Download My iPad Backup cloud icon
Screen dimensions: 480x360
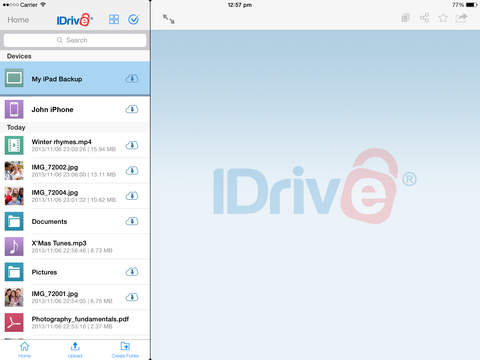click(x=132, y=79)
